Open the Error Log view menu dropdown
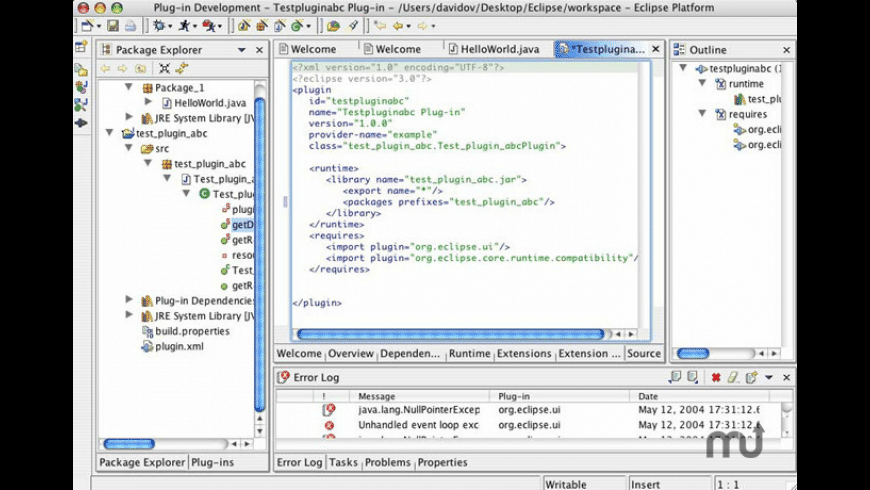This screenshot has width=870, height=490. (768, 377)
